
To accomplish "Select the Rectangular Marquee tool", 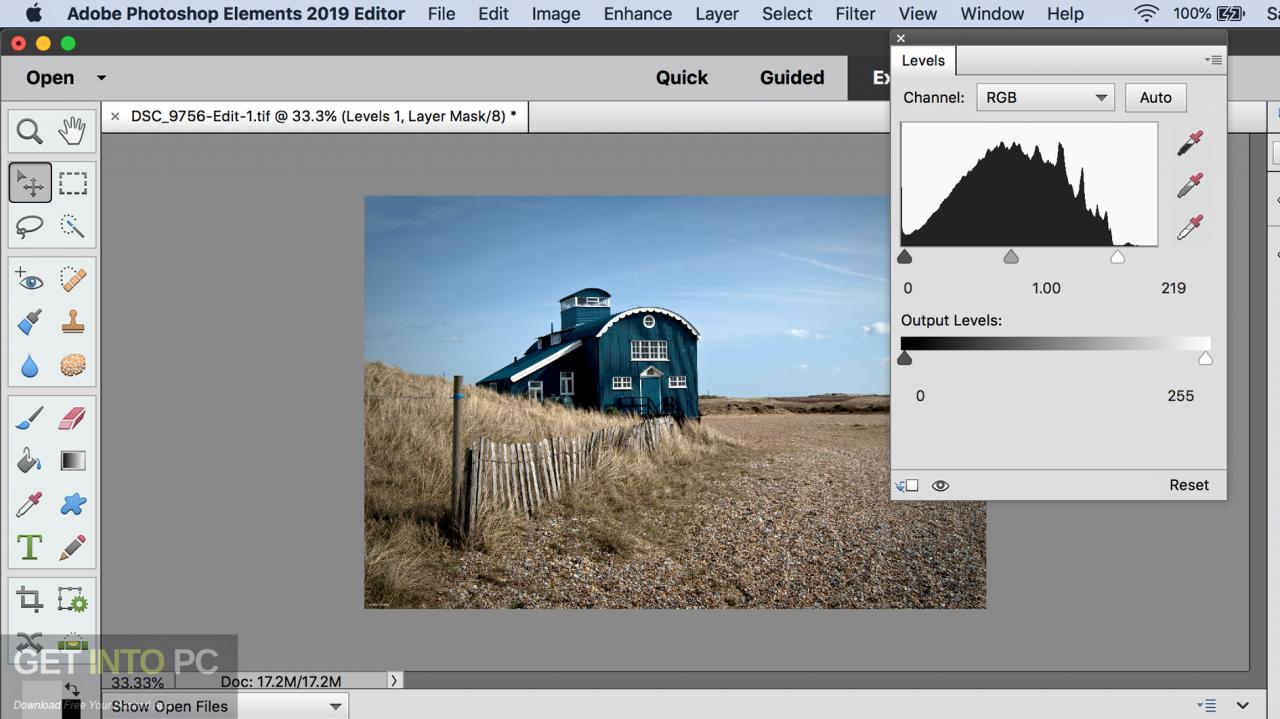I will pos(72,183).
